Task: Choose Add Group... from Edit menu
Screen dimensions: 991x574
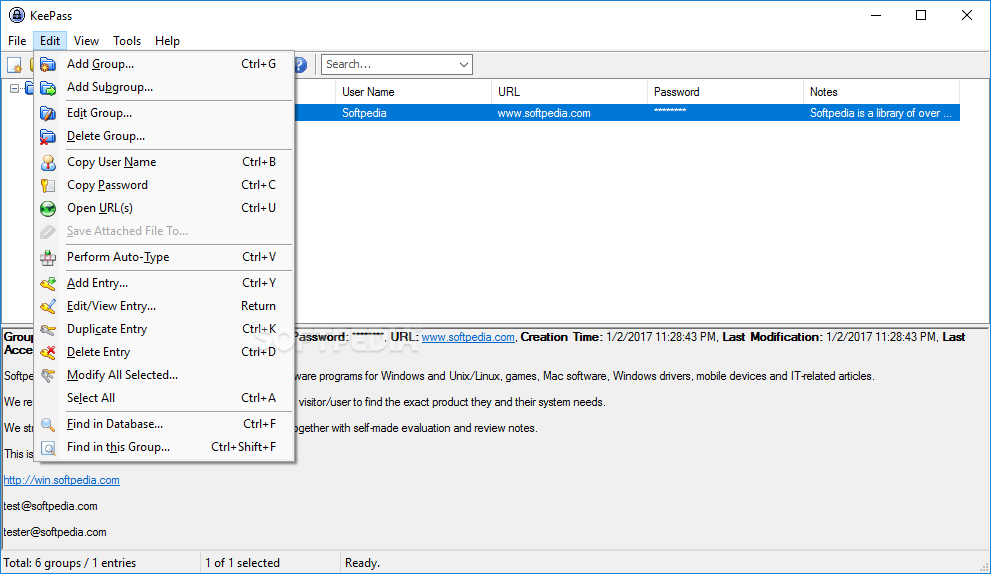Action: (164, 64)
